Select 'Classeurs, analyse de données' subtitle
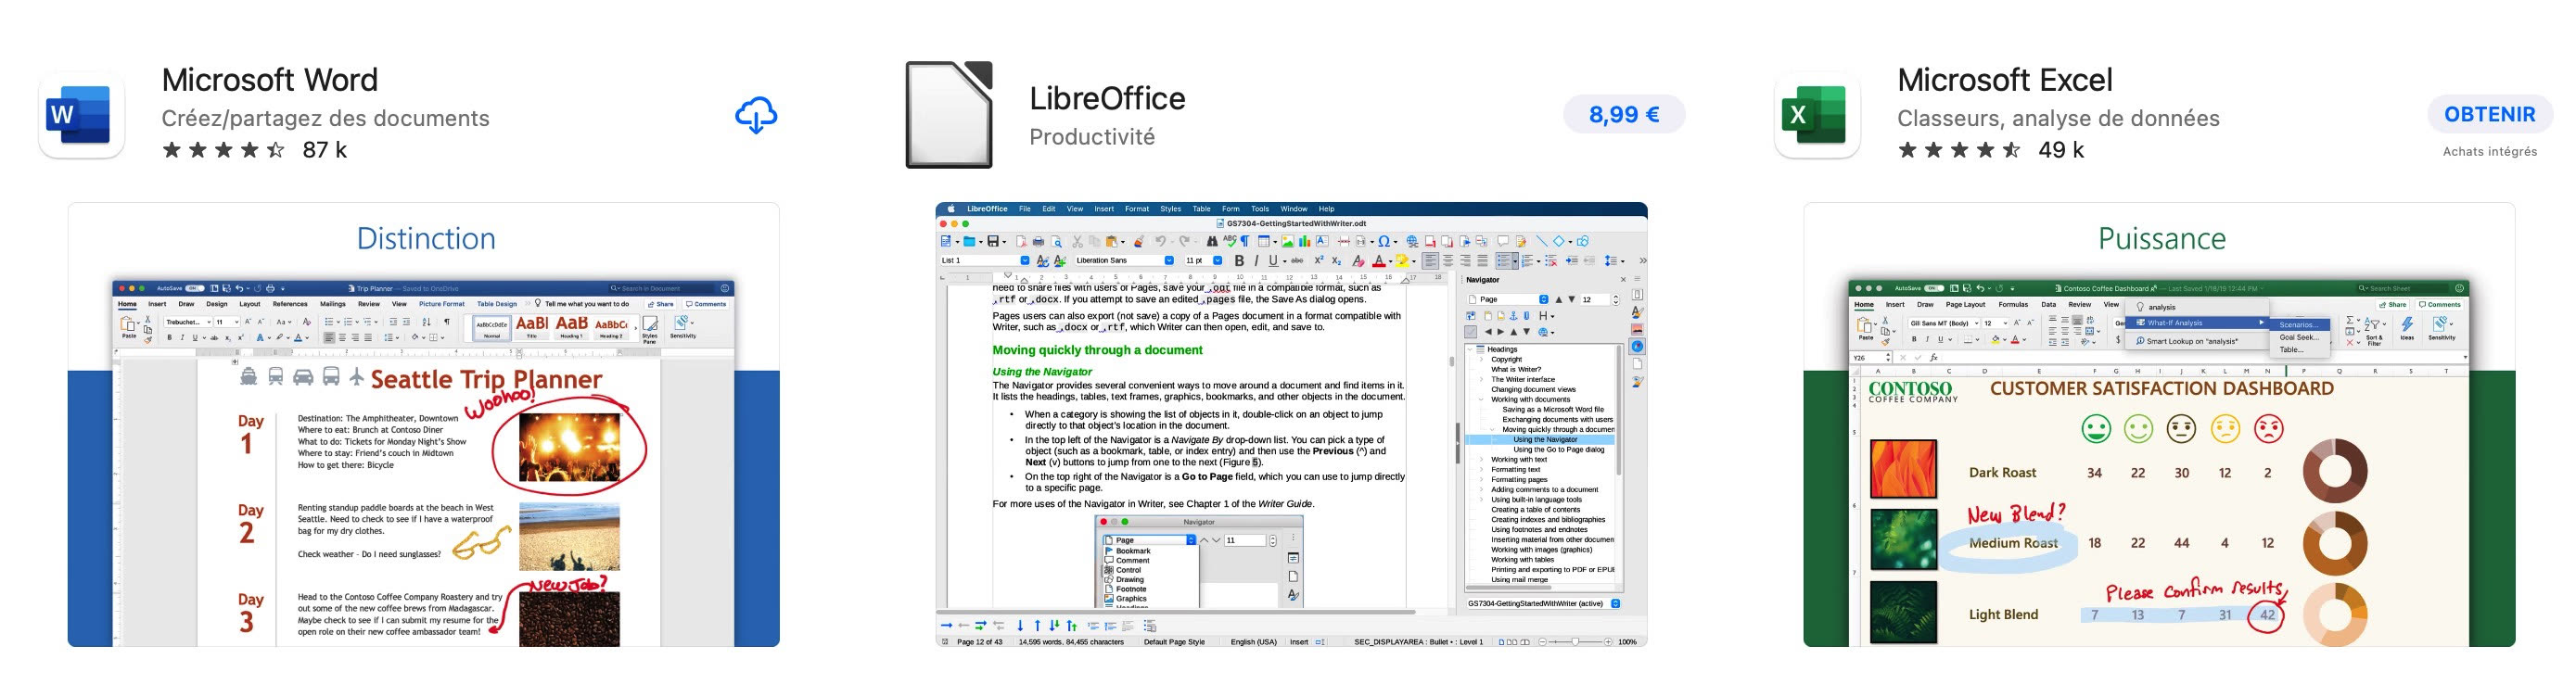This screenshot has height=684, width=2576. point(2058,118)
